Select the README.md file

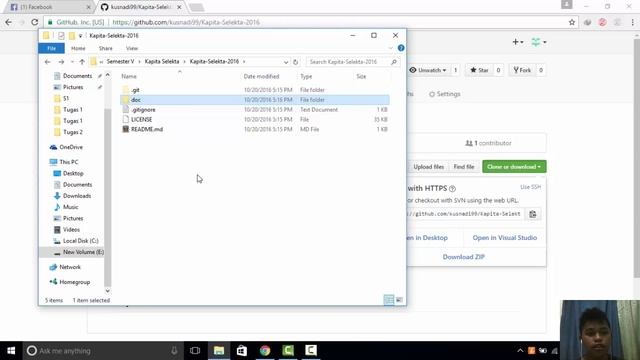[147, 129]
